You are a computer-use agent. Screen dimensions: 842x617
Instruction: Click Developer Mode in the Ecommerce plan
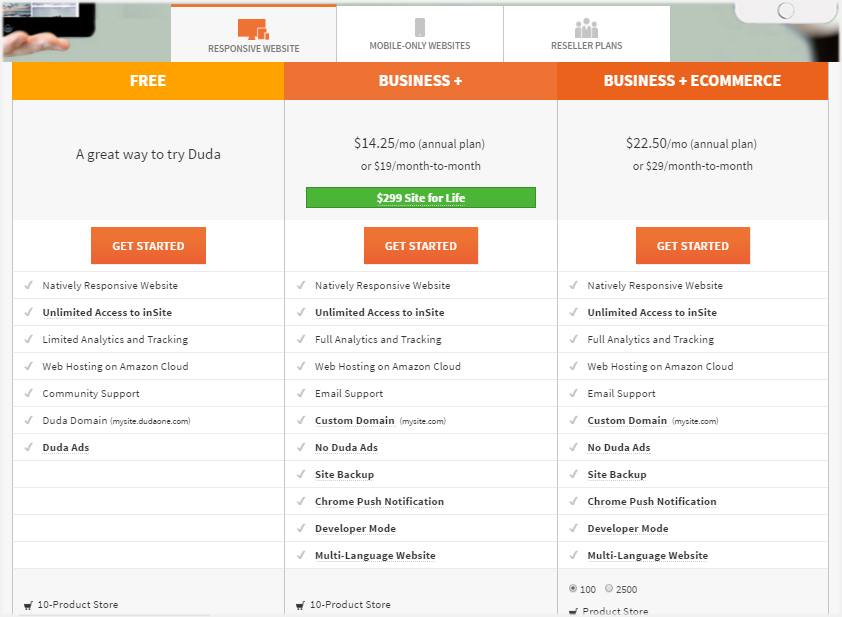click(628, 528)
